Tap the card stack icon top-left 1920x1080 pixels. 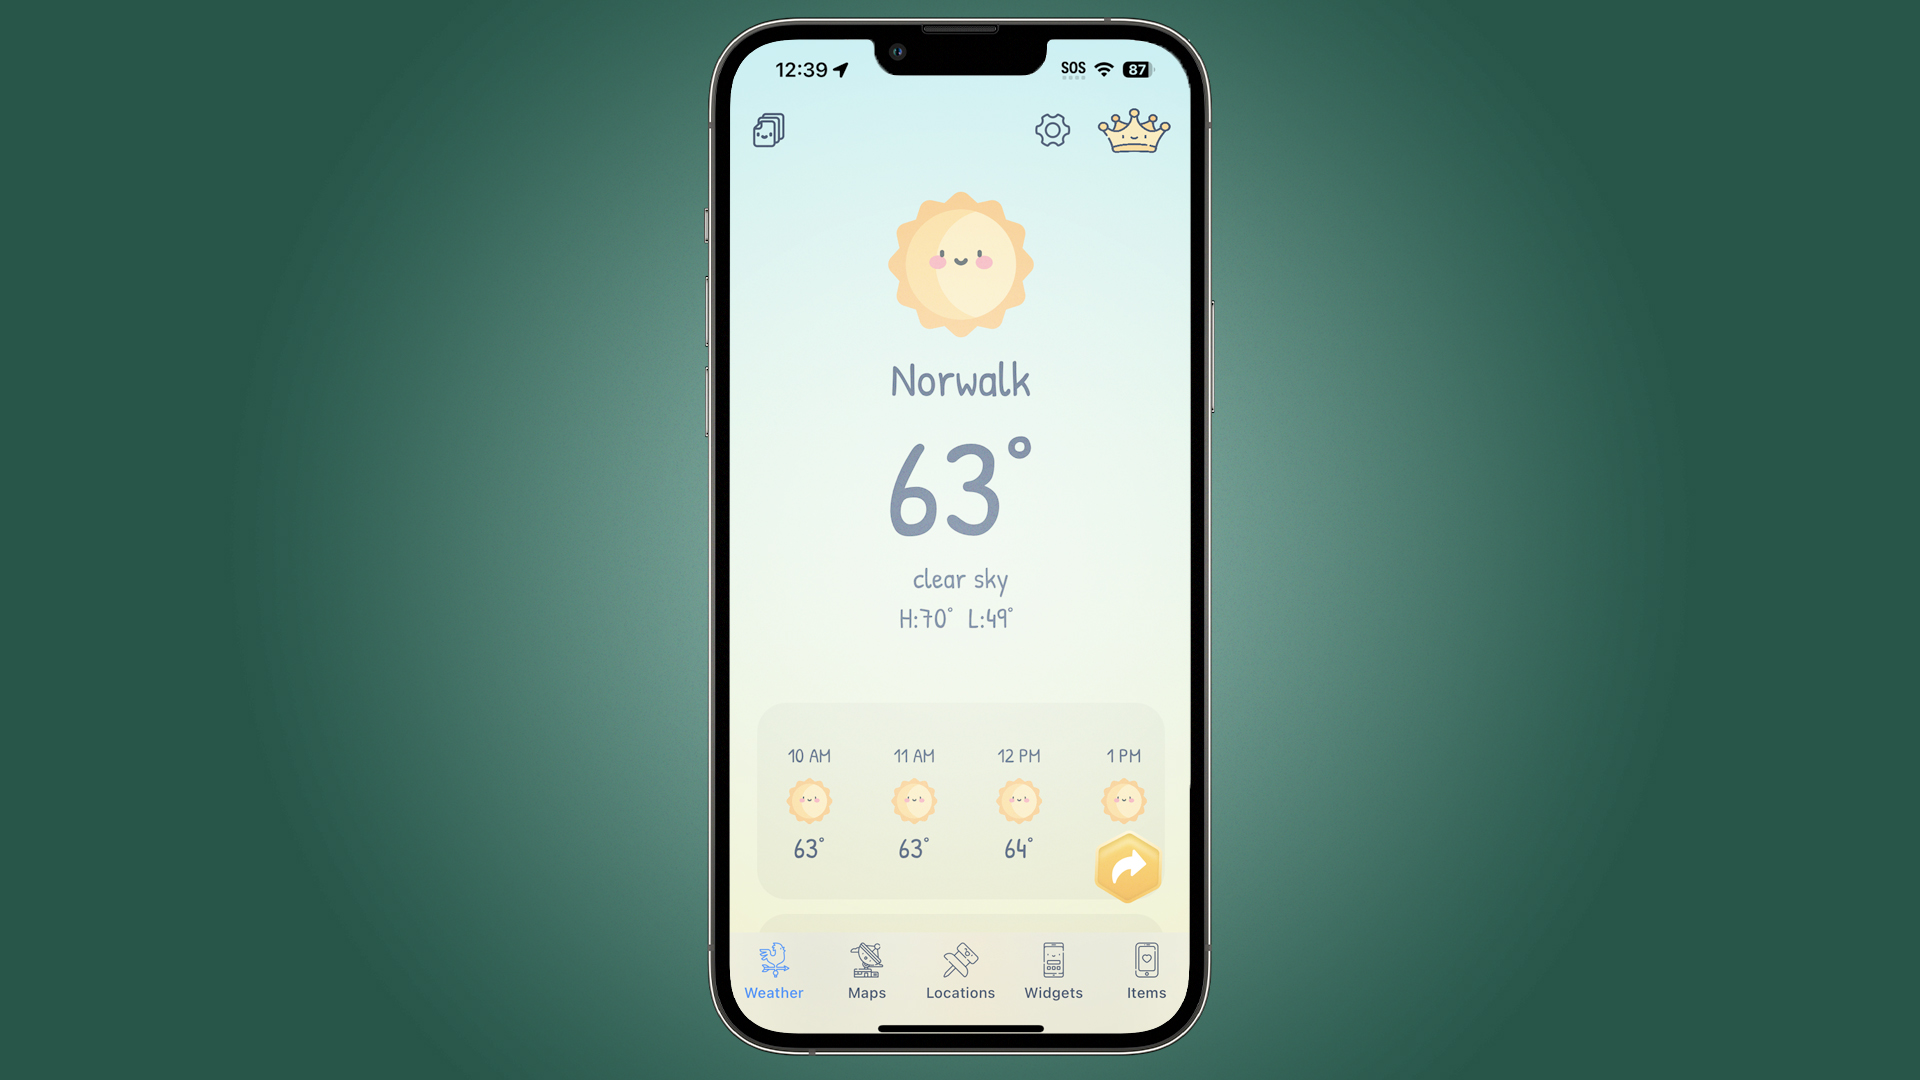pos(771,128)
